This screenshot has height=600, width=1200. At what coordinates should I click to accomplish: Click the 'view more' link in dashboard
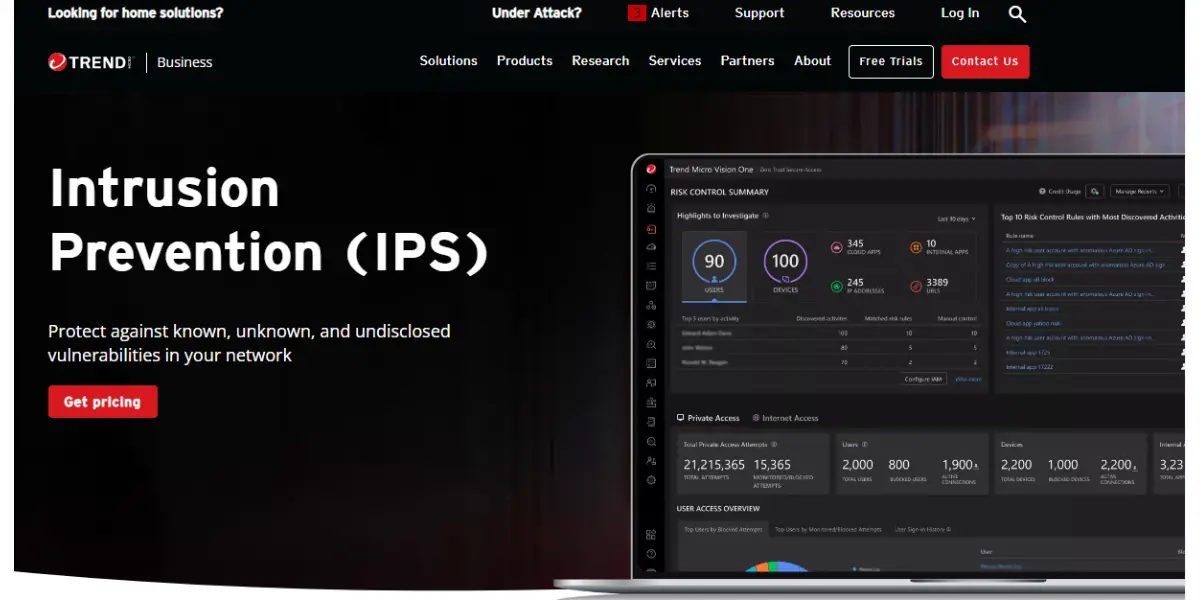pos(968,379)
